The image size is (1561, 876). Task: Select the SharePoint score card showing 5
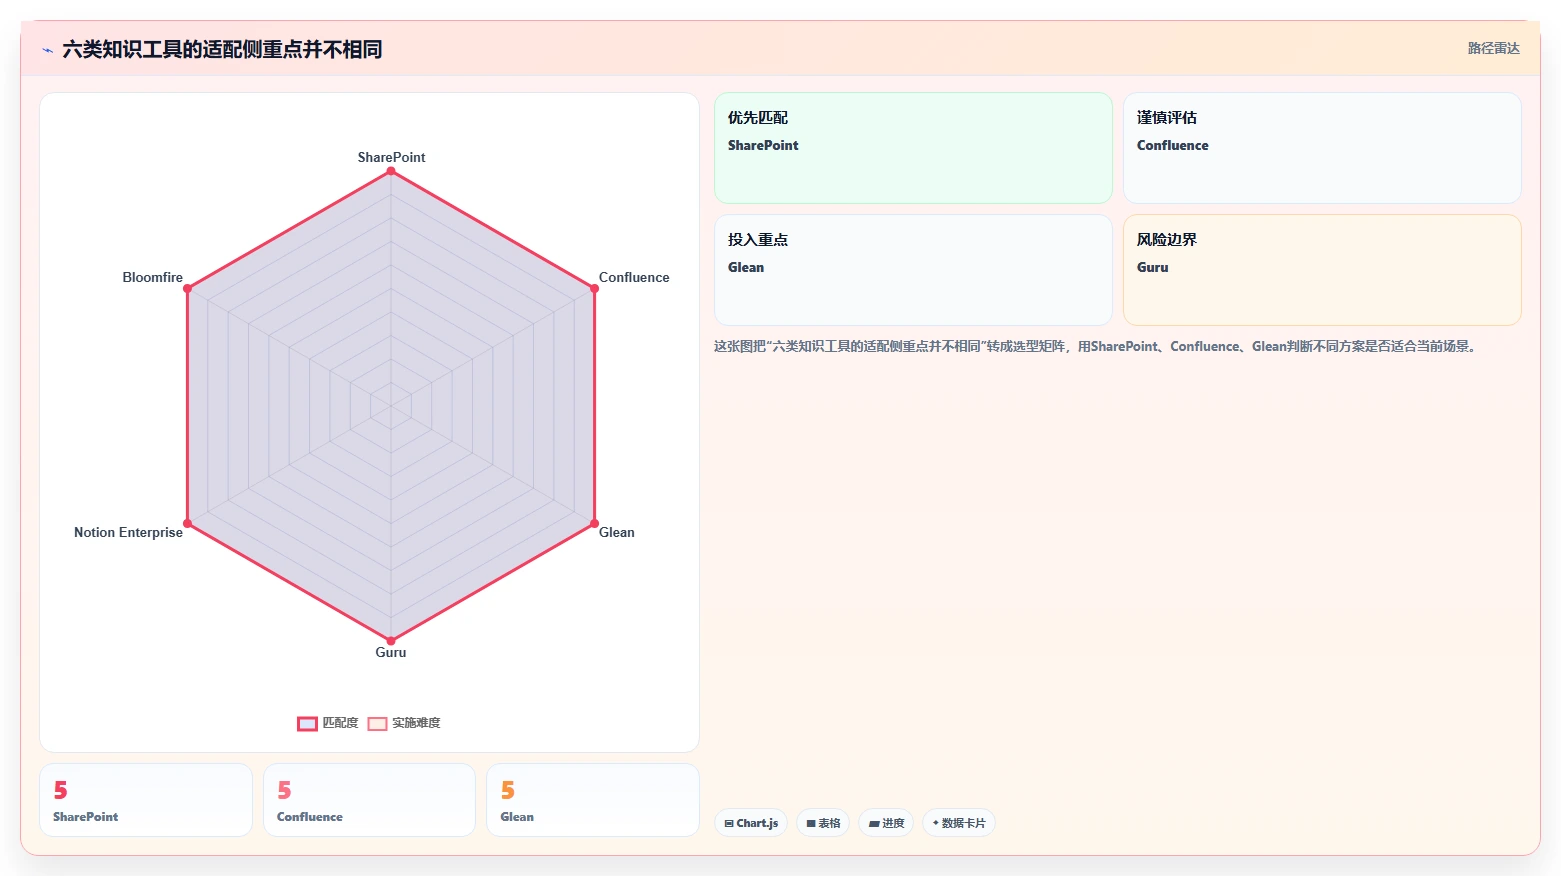(146, 800)
